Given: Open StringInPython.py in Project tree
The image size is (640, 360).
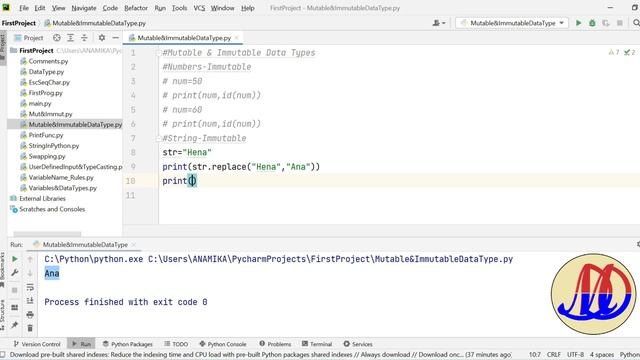Looking at the screenshot, I should (53, 146).
